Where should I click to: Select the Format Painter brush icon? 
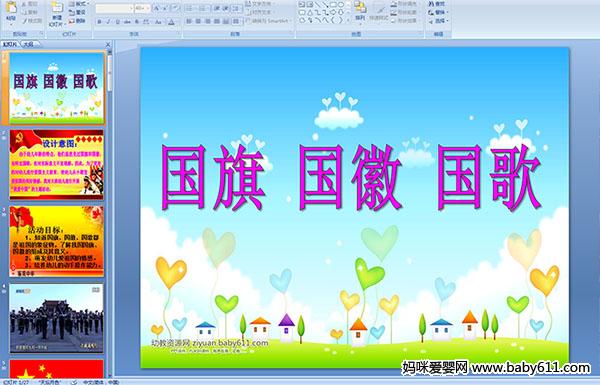click(x=25, y=21)
